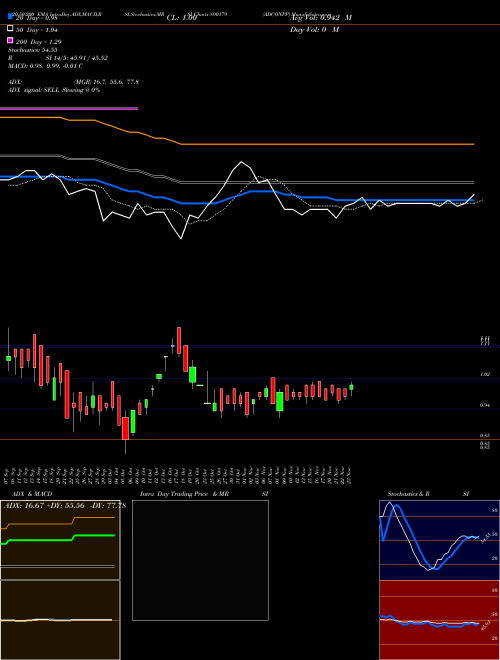Click the 'SI 14/3: 45.91 / 45.52' value
This screenshot has height=660, width=500.
coord(77,58)
